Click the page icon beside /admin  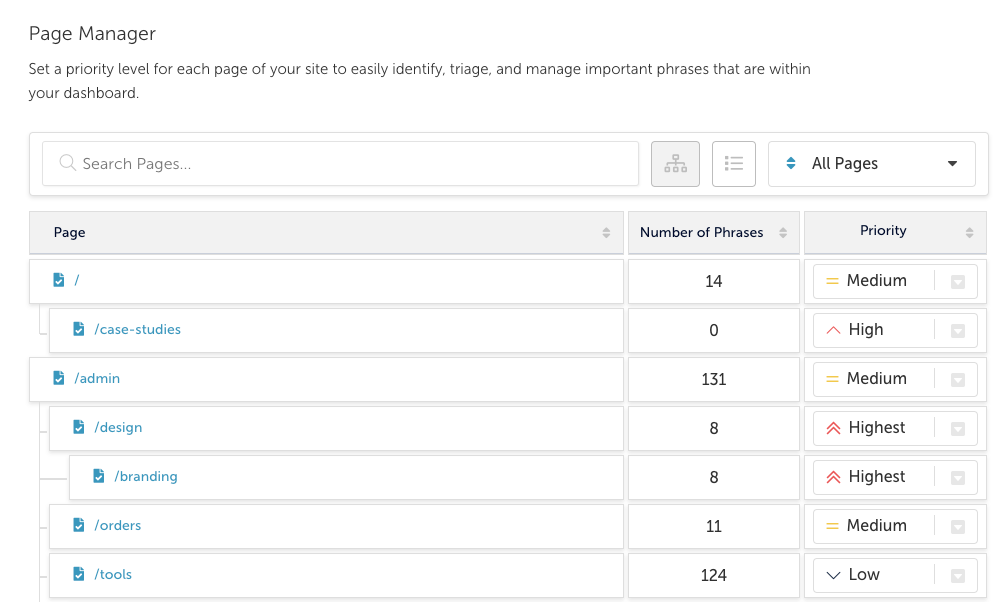point(59,378)
